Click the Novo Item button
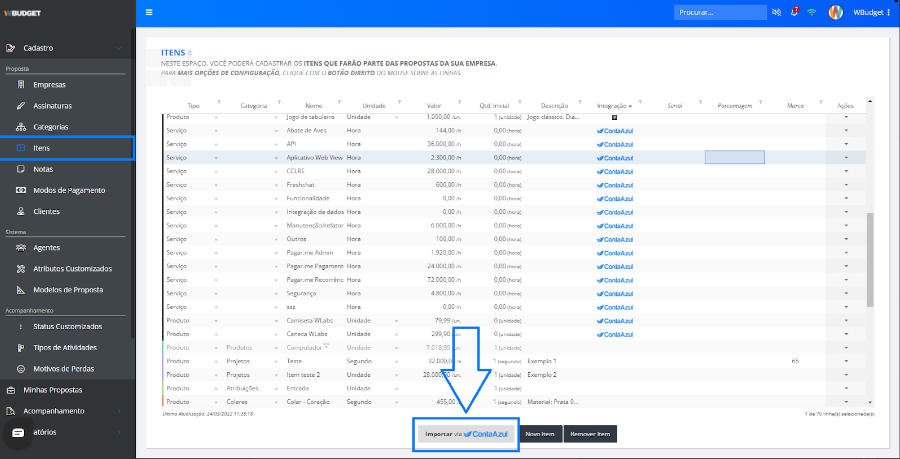Viewport: 900px width, 459px height. coord(540,434)
